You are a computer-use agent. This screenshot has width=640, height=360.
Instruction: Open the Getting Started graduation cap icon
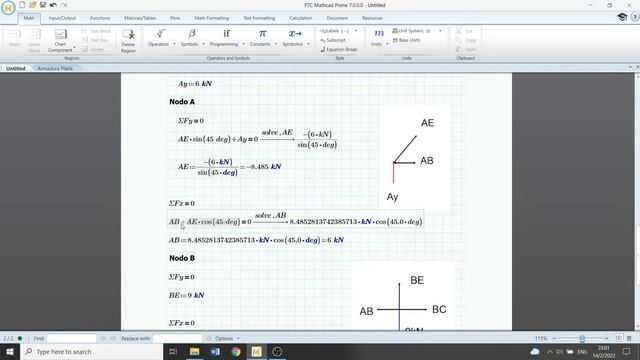[x=622, y=17]
